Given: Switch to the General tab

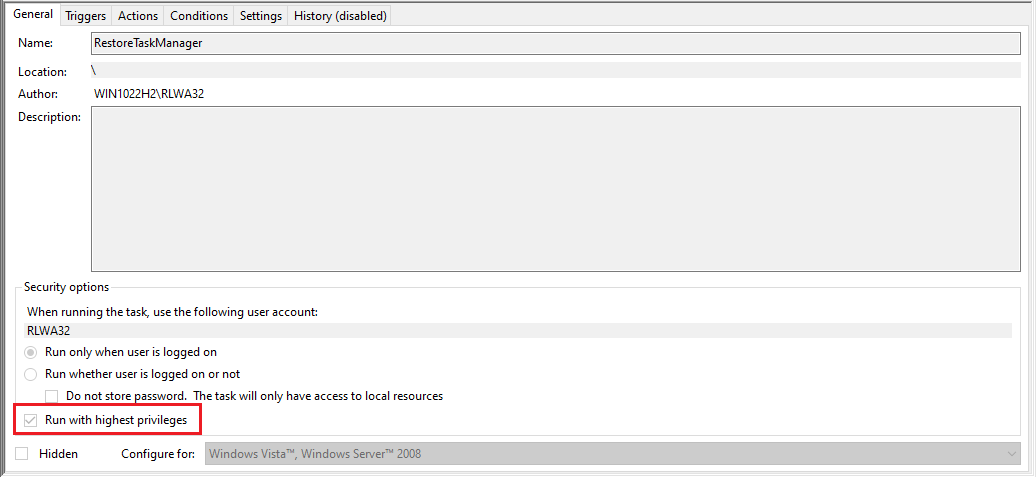Looking at the screenshot, I should coord(33,14).
